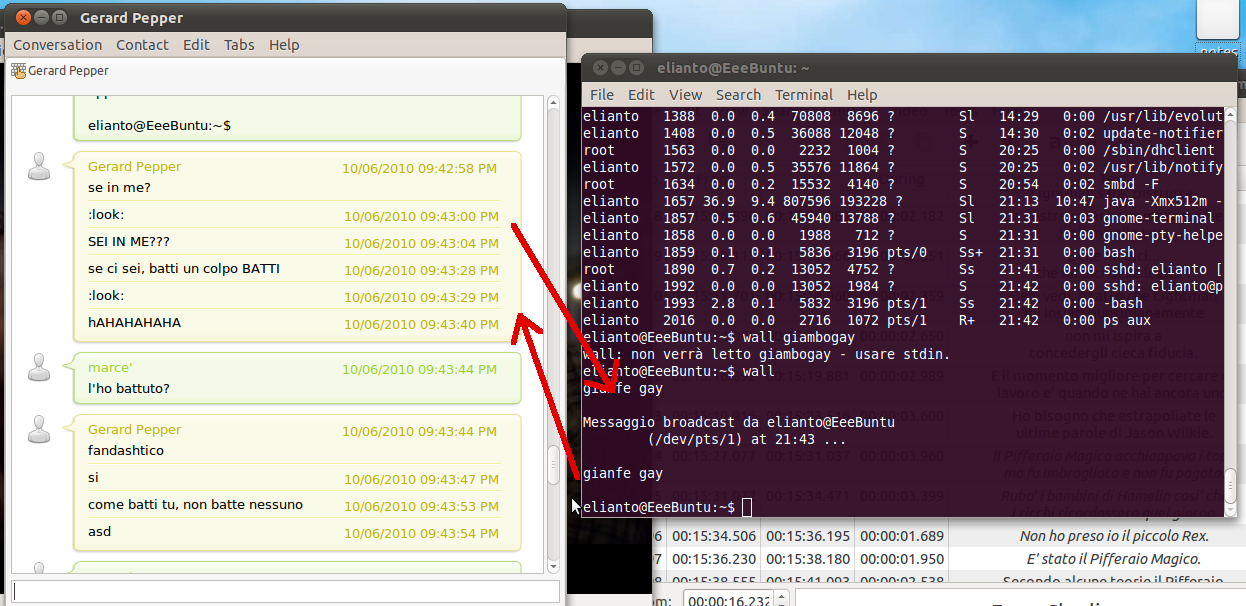Screen dimensions: 1246x606
Task: Open the terminal's File menu
Action: (601, 95)
